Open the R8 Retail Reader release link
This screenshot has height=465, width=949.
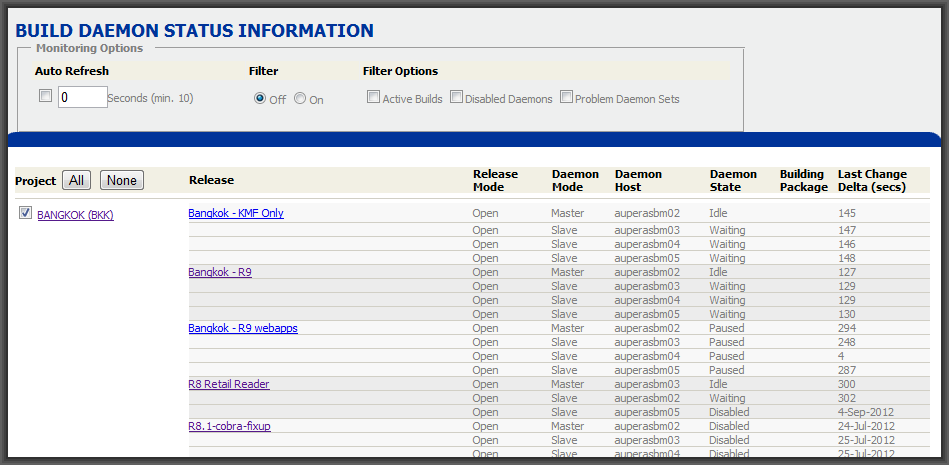pyautogui.click(x=229, y=384)
